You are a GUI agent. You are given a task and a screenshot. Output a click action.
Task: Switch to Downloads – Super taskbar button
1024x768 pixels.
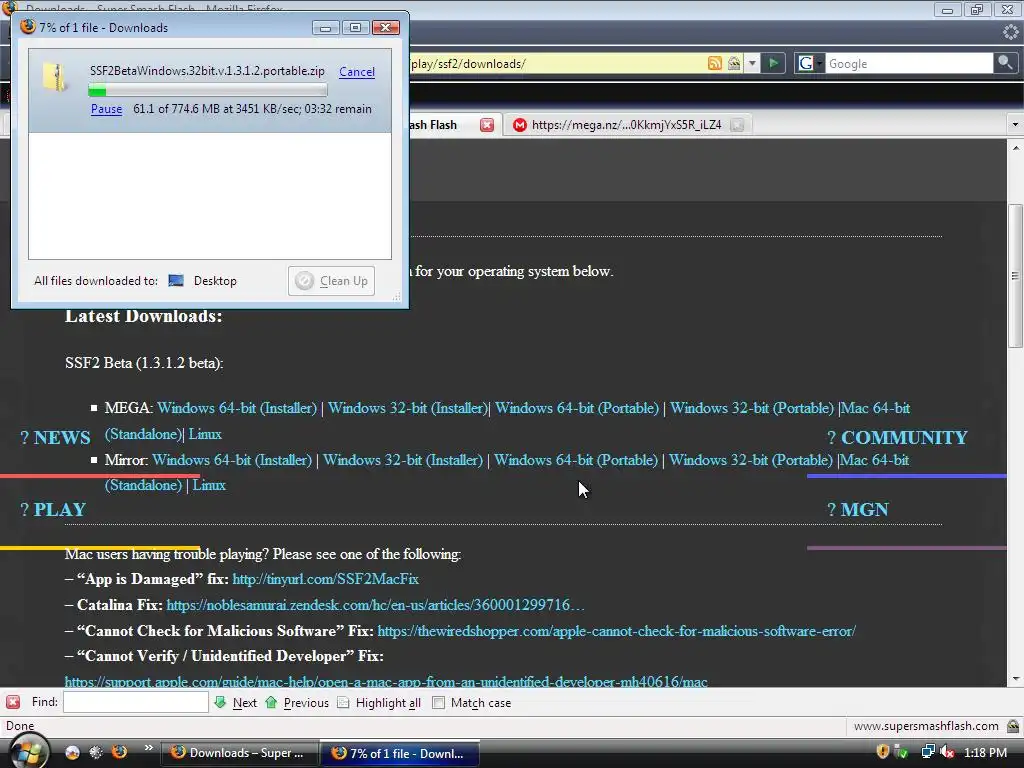pos(240,753)
